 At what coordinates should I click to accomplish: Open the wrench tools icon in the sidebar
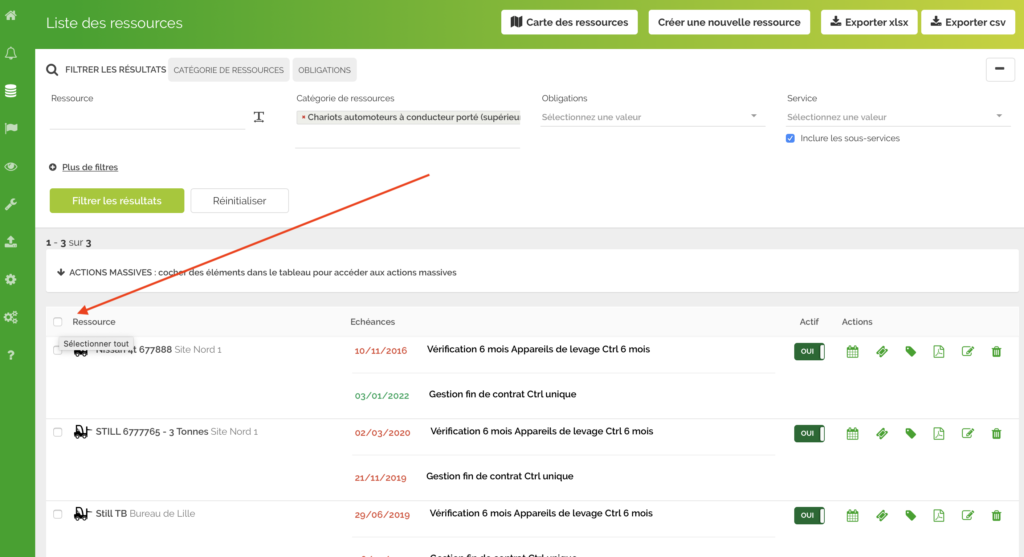[11, 204]
